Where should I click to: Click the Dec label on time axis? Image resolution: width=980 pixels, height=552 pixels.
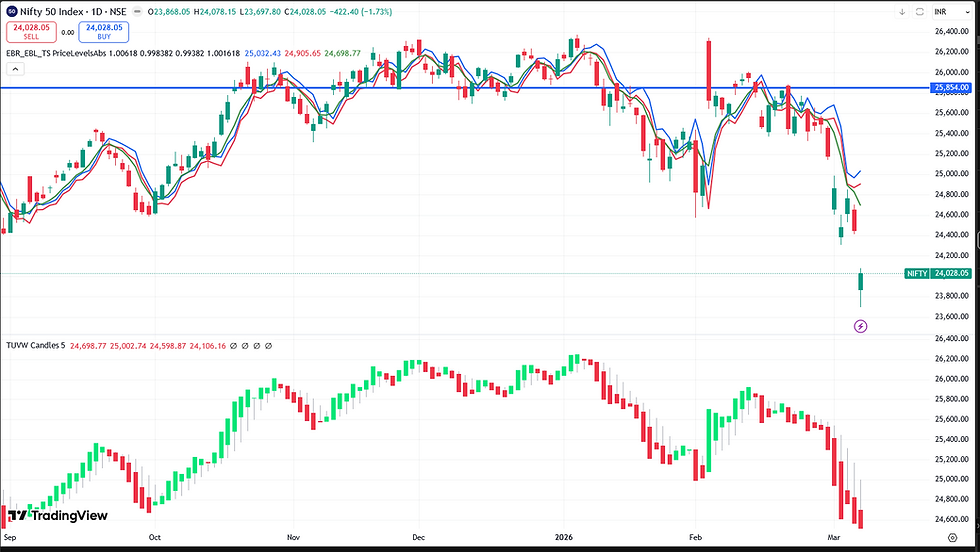point(419,537)
